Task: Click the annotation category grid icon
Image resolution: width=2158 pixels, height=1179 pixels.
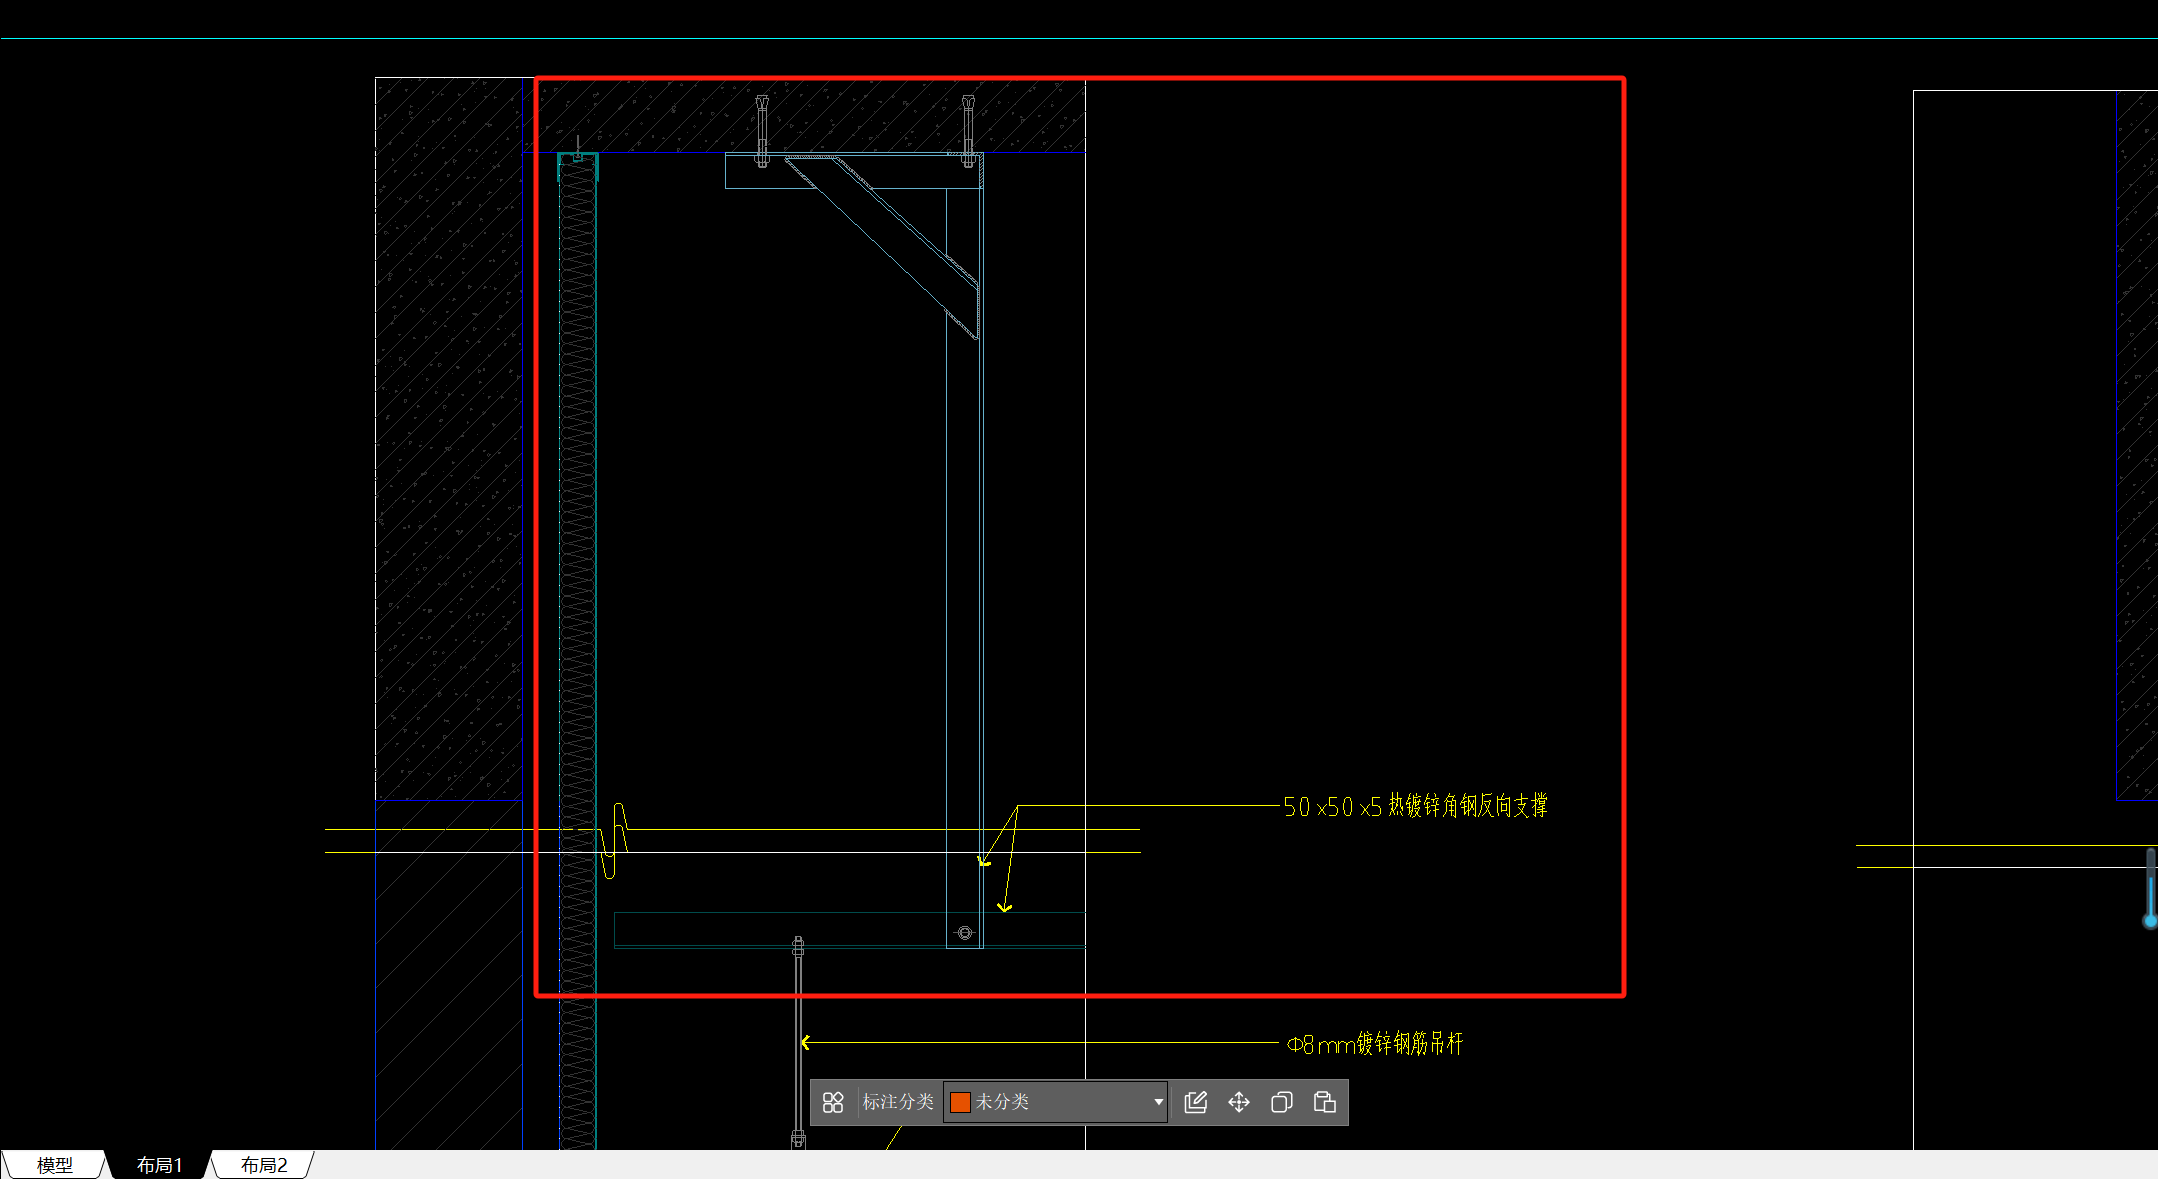Action: coord(833,1102)
